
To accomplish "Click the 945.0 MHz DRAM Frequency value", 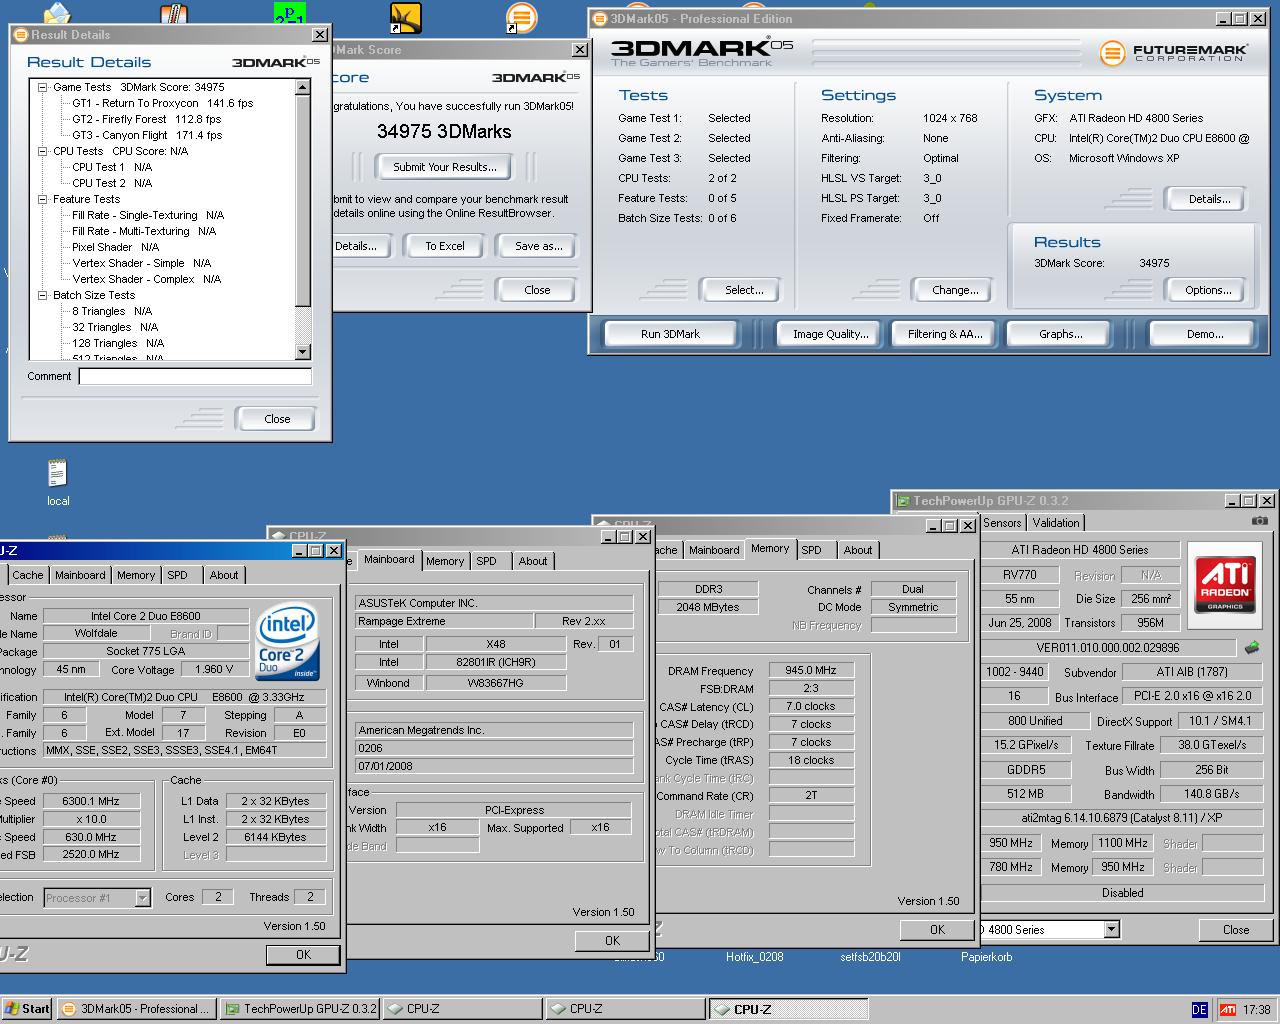I will [810, 670].
